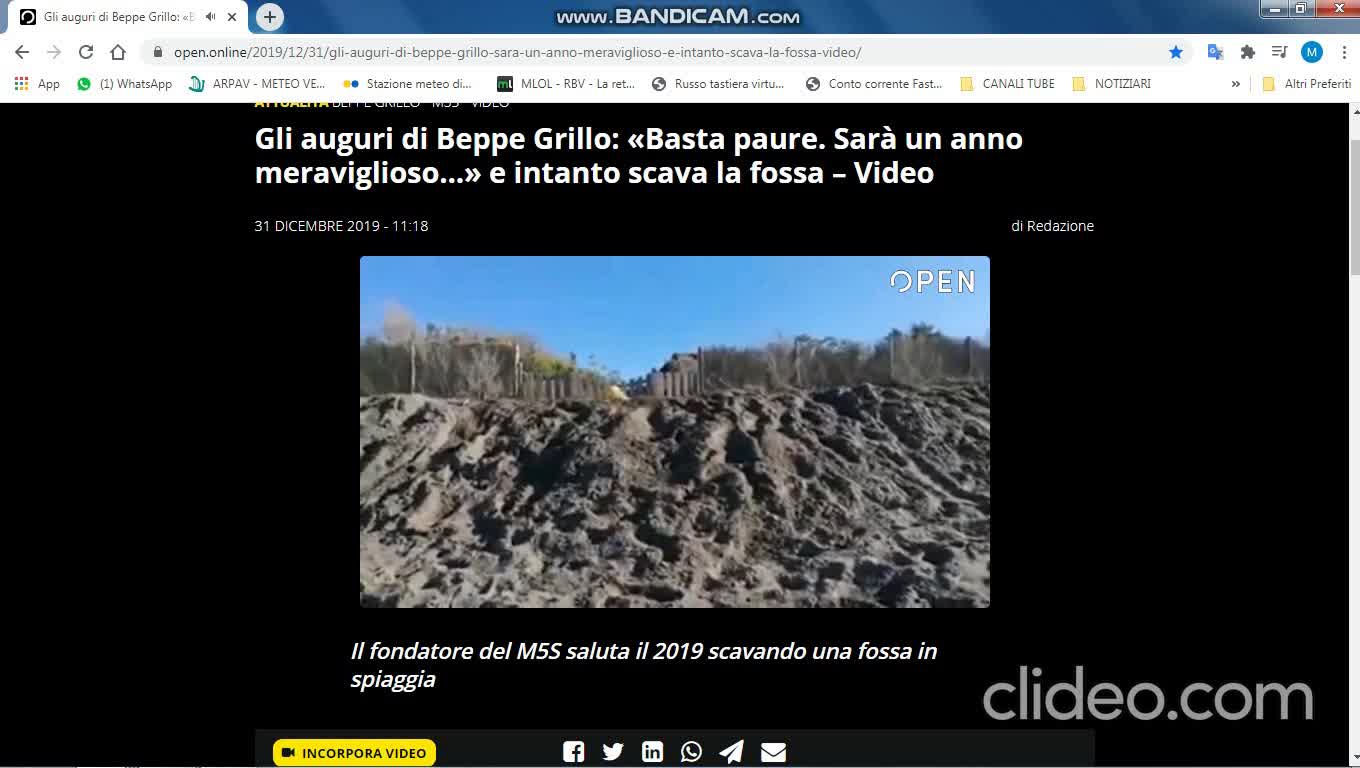Play the Beppe Grillo video
Image resolution: width=1360 pixels, height=768 pixels.
tap(675, 432)
